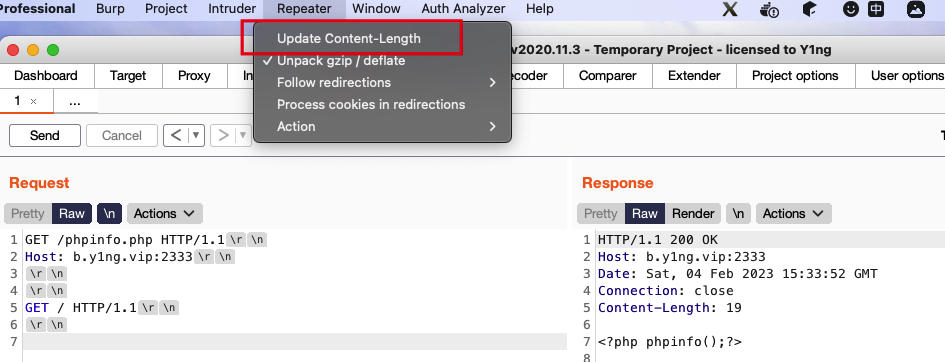Viewport: 945px width, 362px height.
Task: Click the Send button
Action: tap(45, 136)
